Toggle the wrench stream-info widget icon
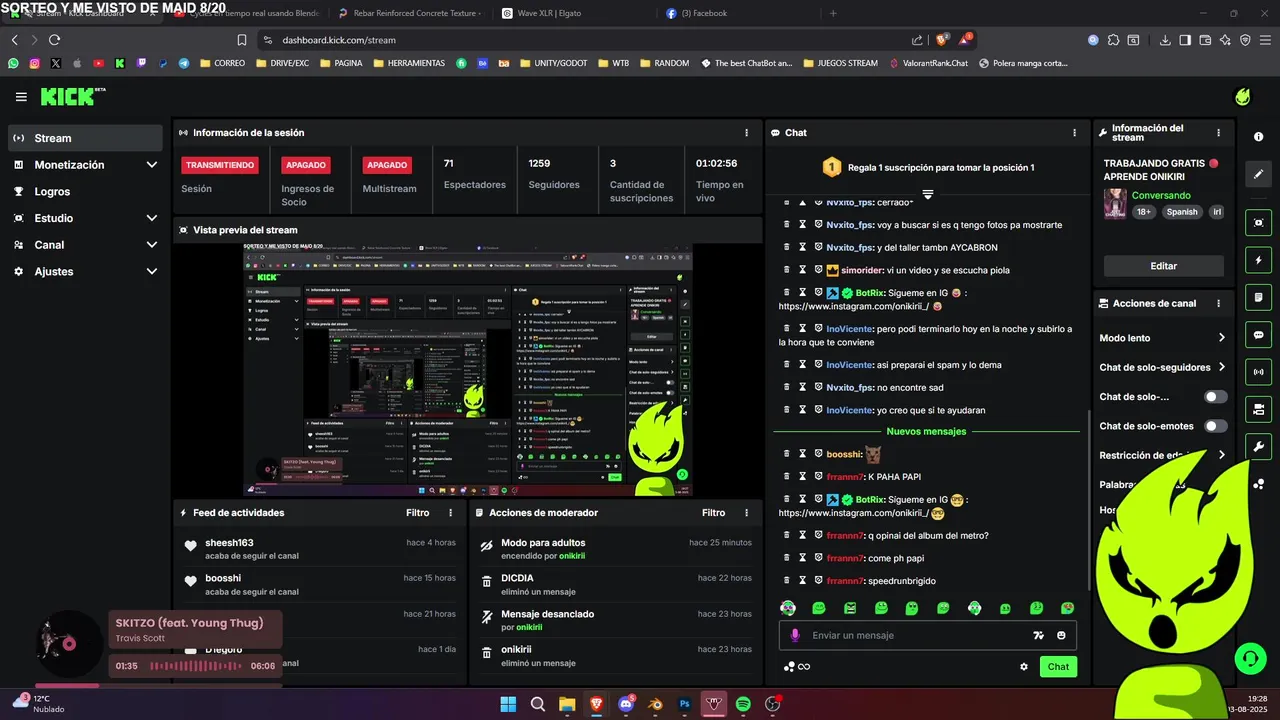Viewport: 1280px width, 720px height. click(x=1258, y=446)
